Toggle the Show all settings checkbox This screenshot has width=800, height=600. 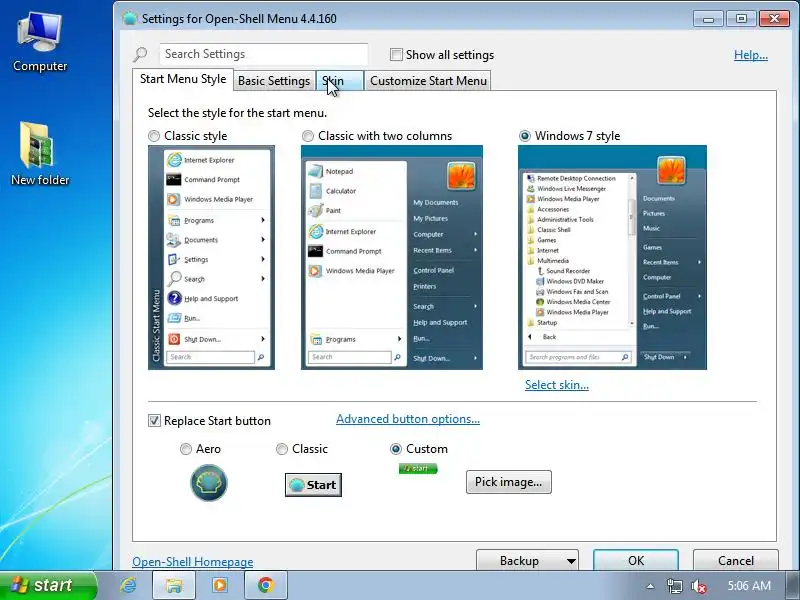[x=396, y=55]
